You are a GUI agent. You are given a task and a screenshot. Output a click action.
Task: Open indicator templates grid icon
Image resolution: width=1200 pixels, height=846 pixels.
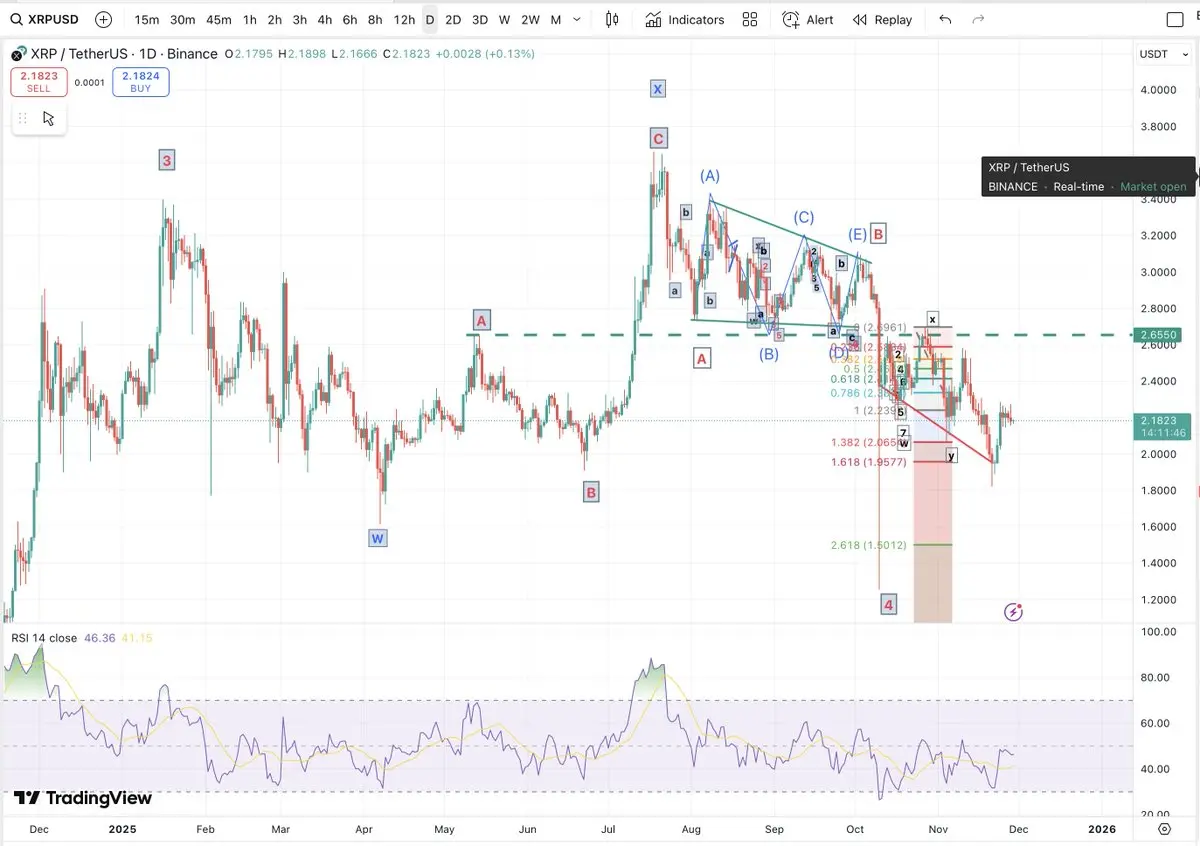[x=750, y=19]
